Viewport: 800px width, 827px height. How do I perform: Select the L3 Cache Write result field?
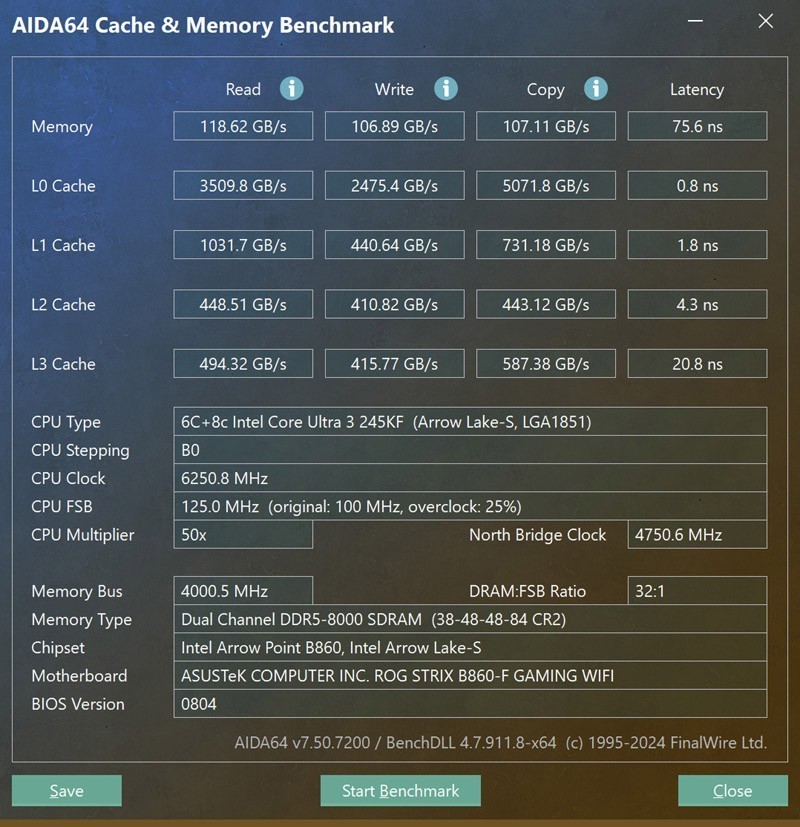[x=394, y=363]
